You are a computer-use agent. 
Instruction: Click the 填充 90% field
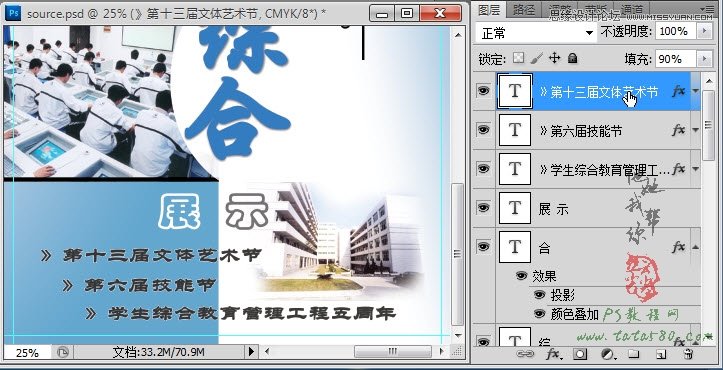676,59
